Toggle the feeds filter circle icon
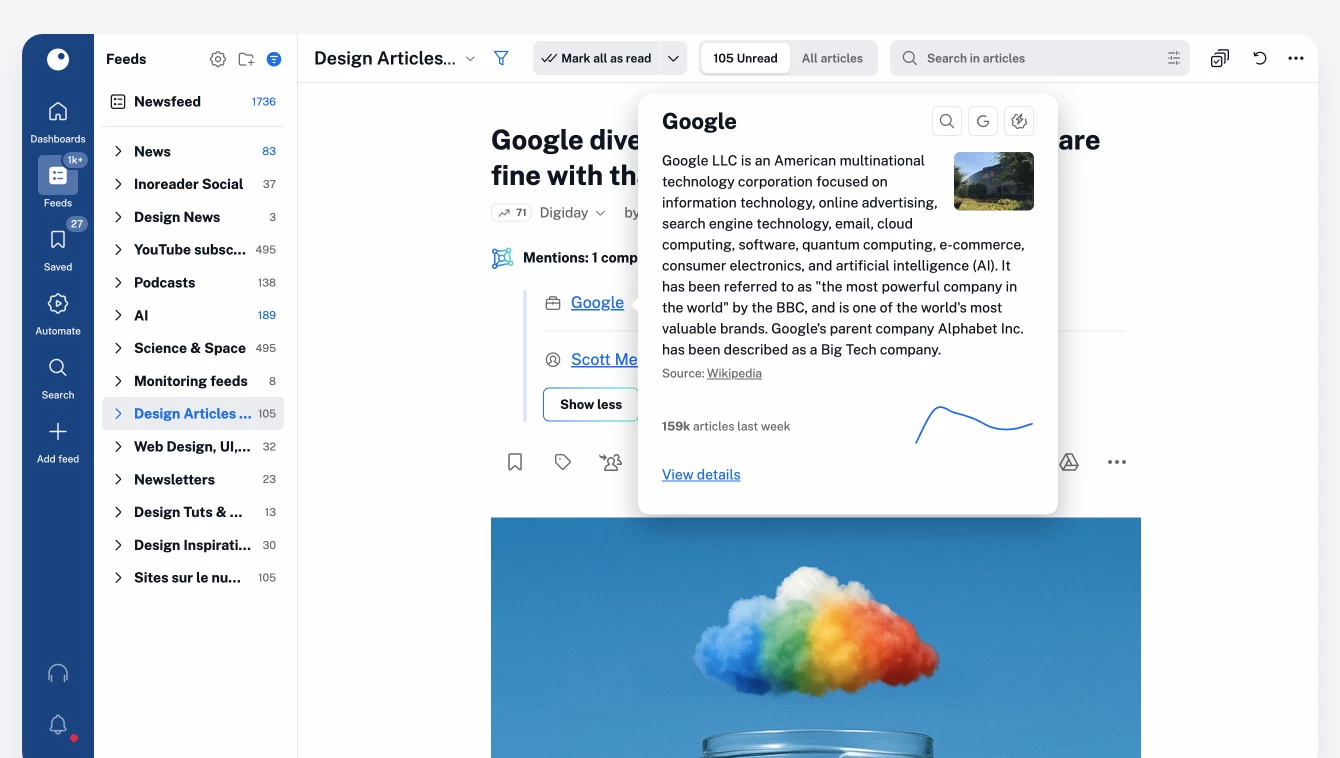Viewport: 1340px width, 758px height. coord(274,59)
